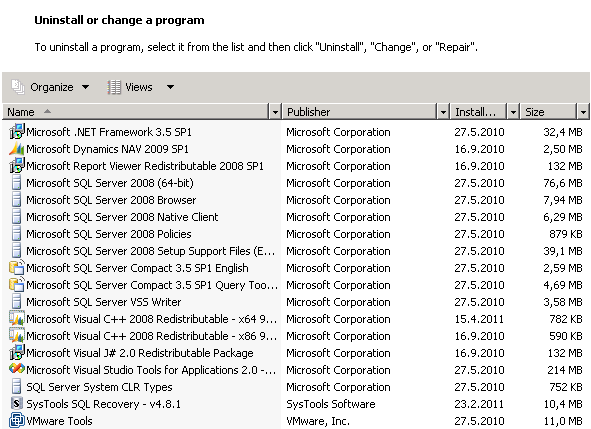Select Microsoft SQL Server 2008 Policies entry
Image resolution: width=591 pixels, height=429 pixels.
tap(109, 234)
